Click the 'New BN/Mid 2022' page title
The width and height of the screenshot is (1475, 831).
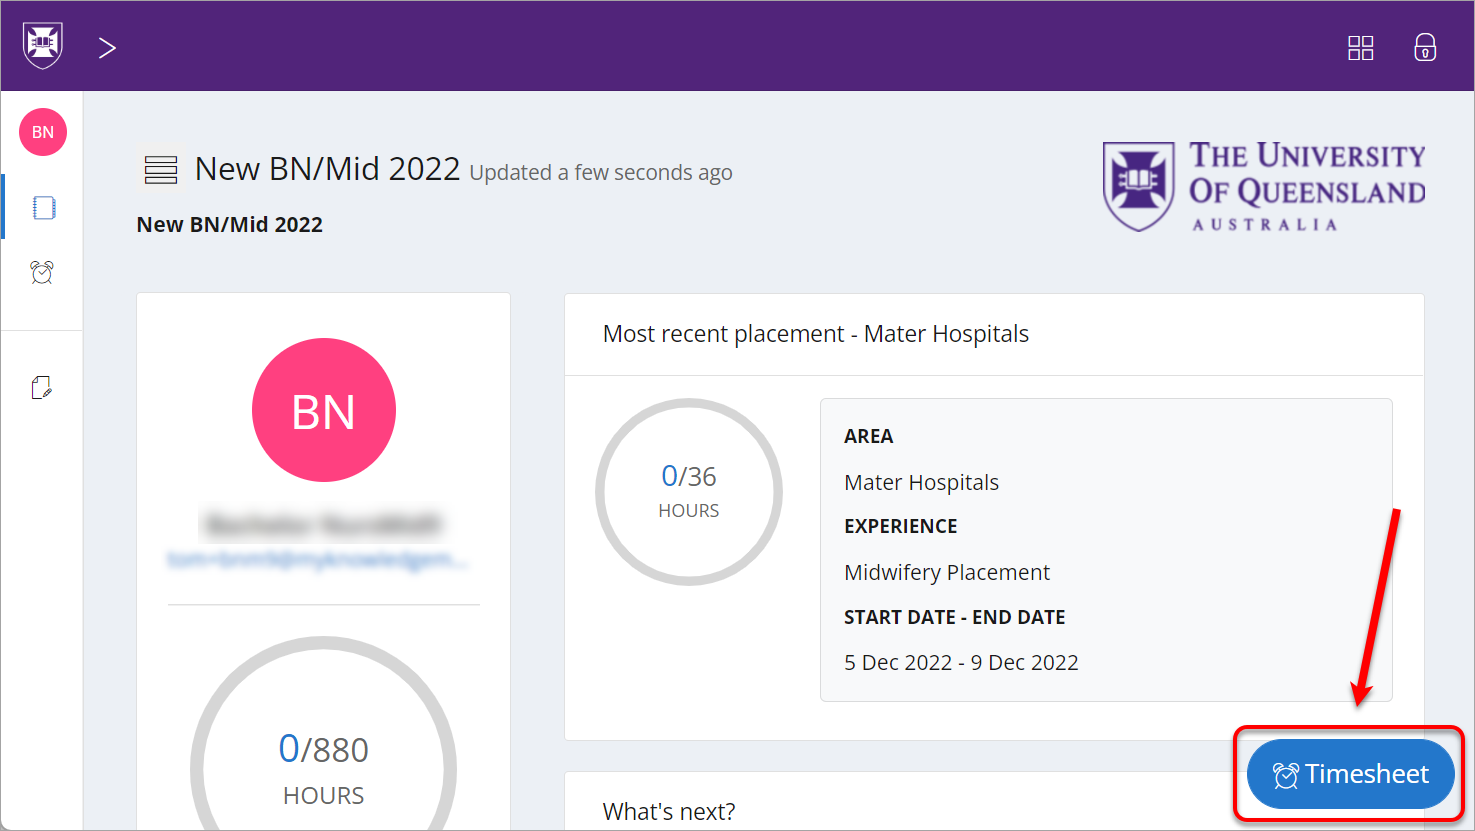327,169
